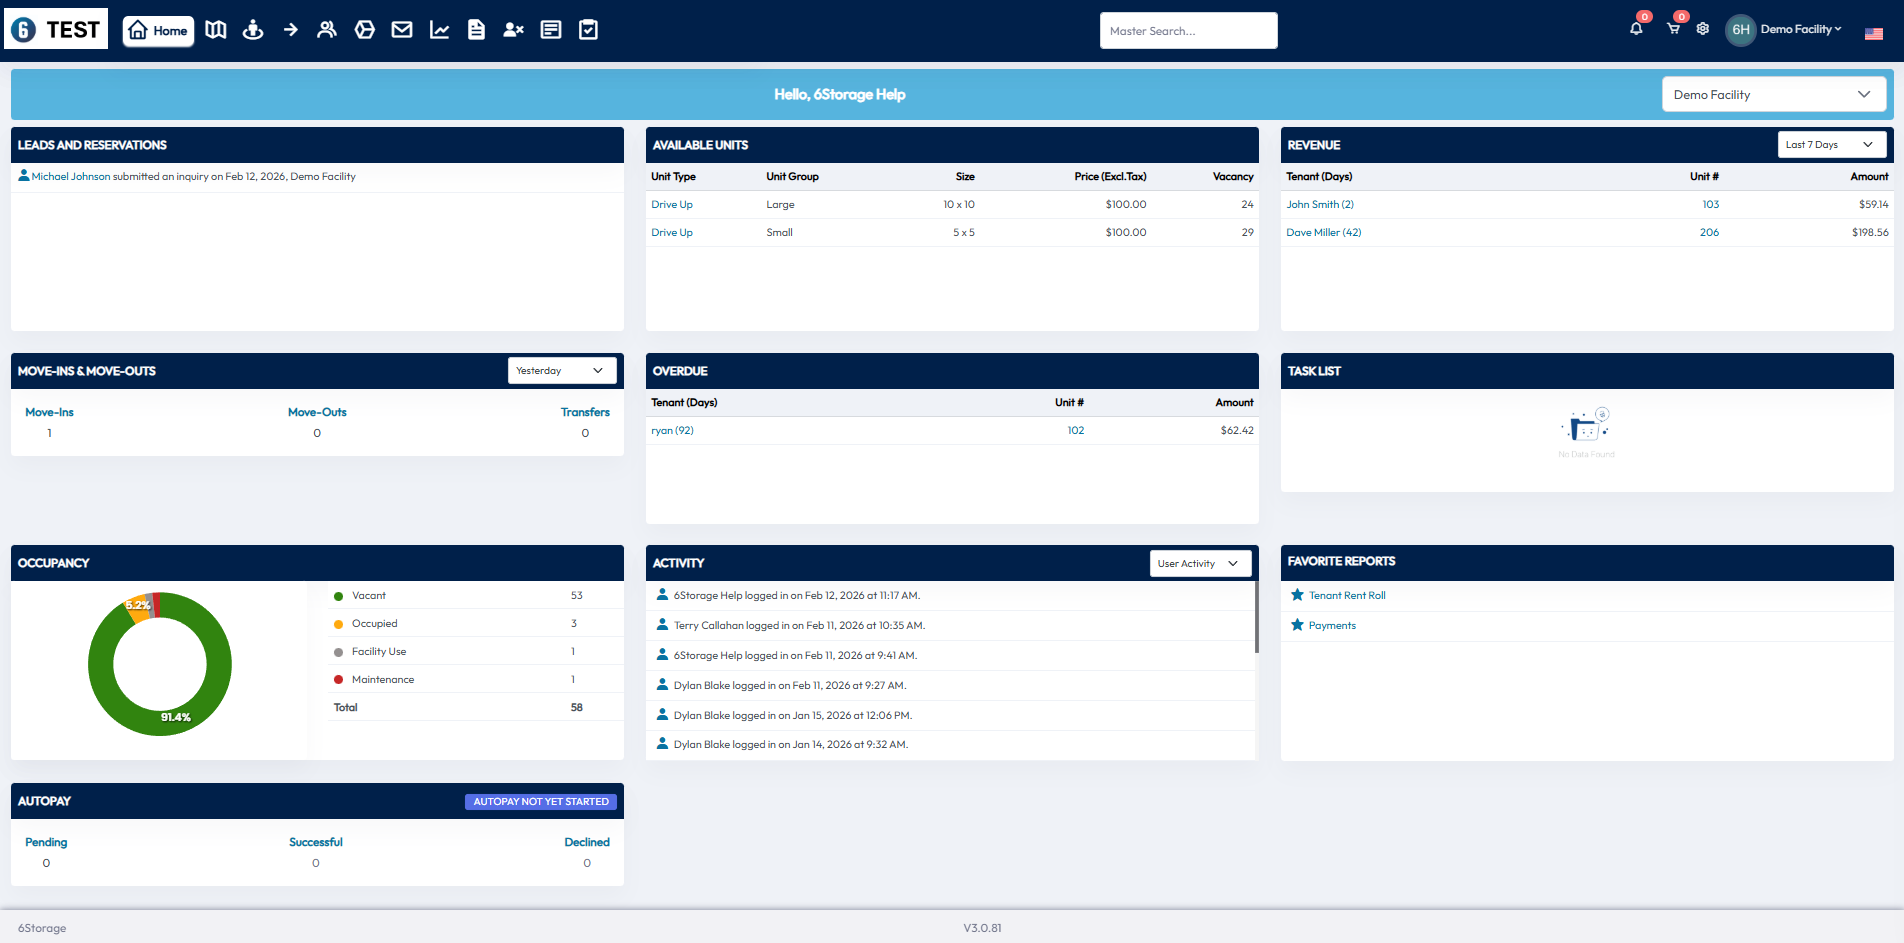This screenshot has height=943, width=1904.
Task: Open the 6H Demo Facility account menu
Action: [x=1785, y=30]
